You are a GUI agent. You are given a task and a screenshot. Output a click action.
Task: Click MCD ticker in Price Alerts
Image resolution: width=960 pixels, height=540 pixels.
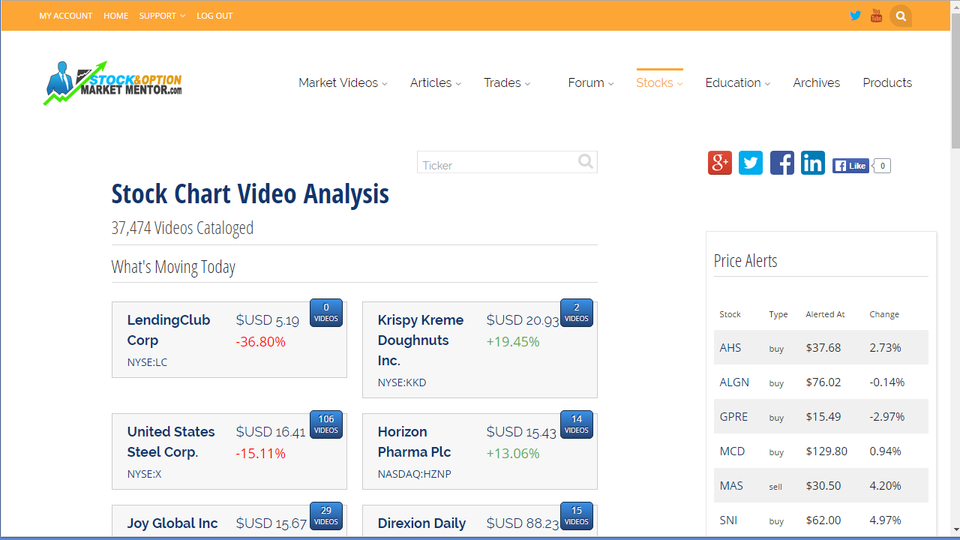click(x=732, y=451)
